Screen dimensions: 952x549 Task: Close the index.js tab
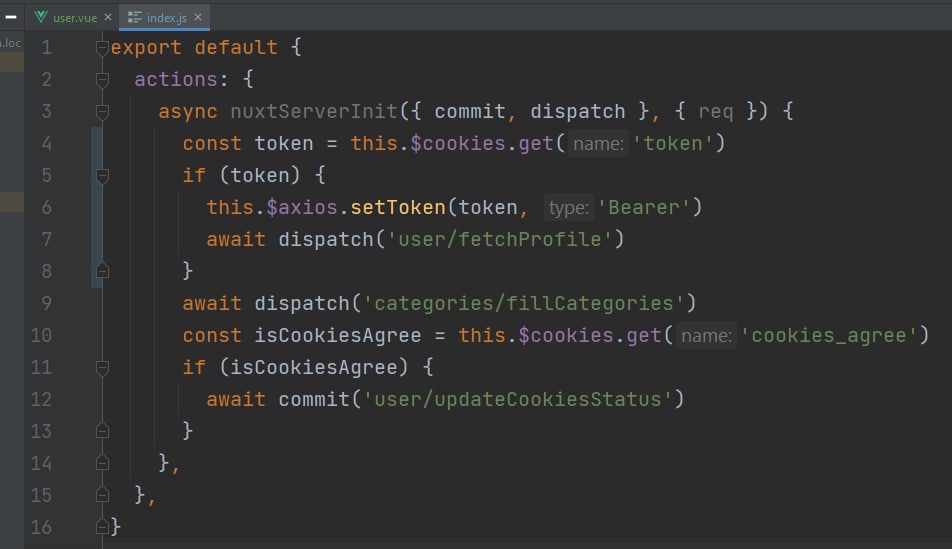(198, 17)
